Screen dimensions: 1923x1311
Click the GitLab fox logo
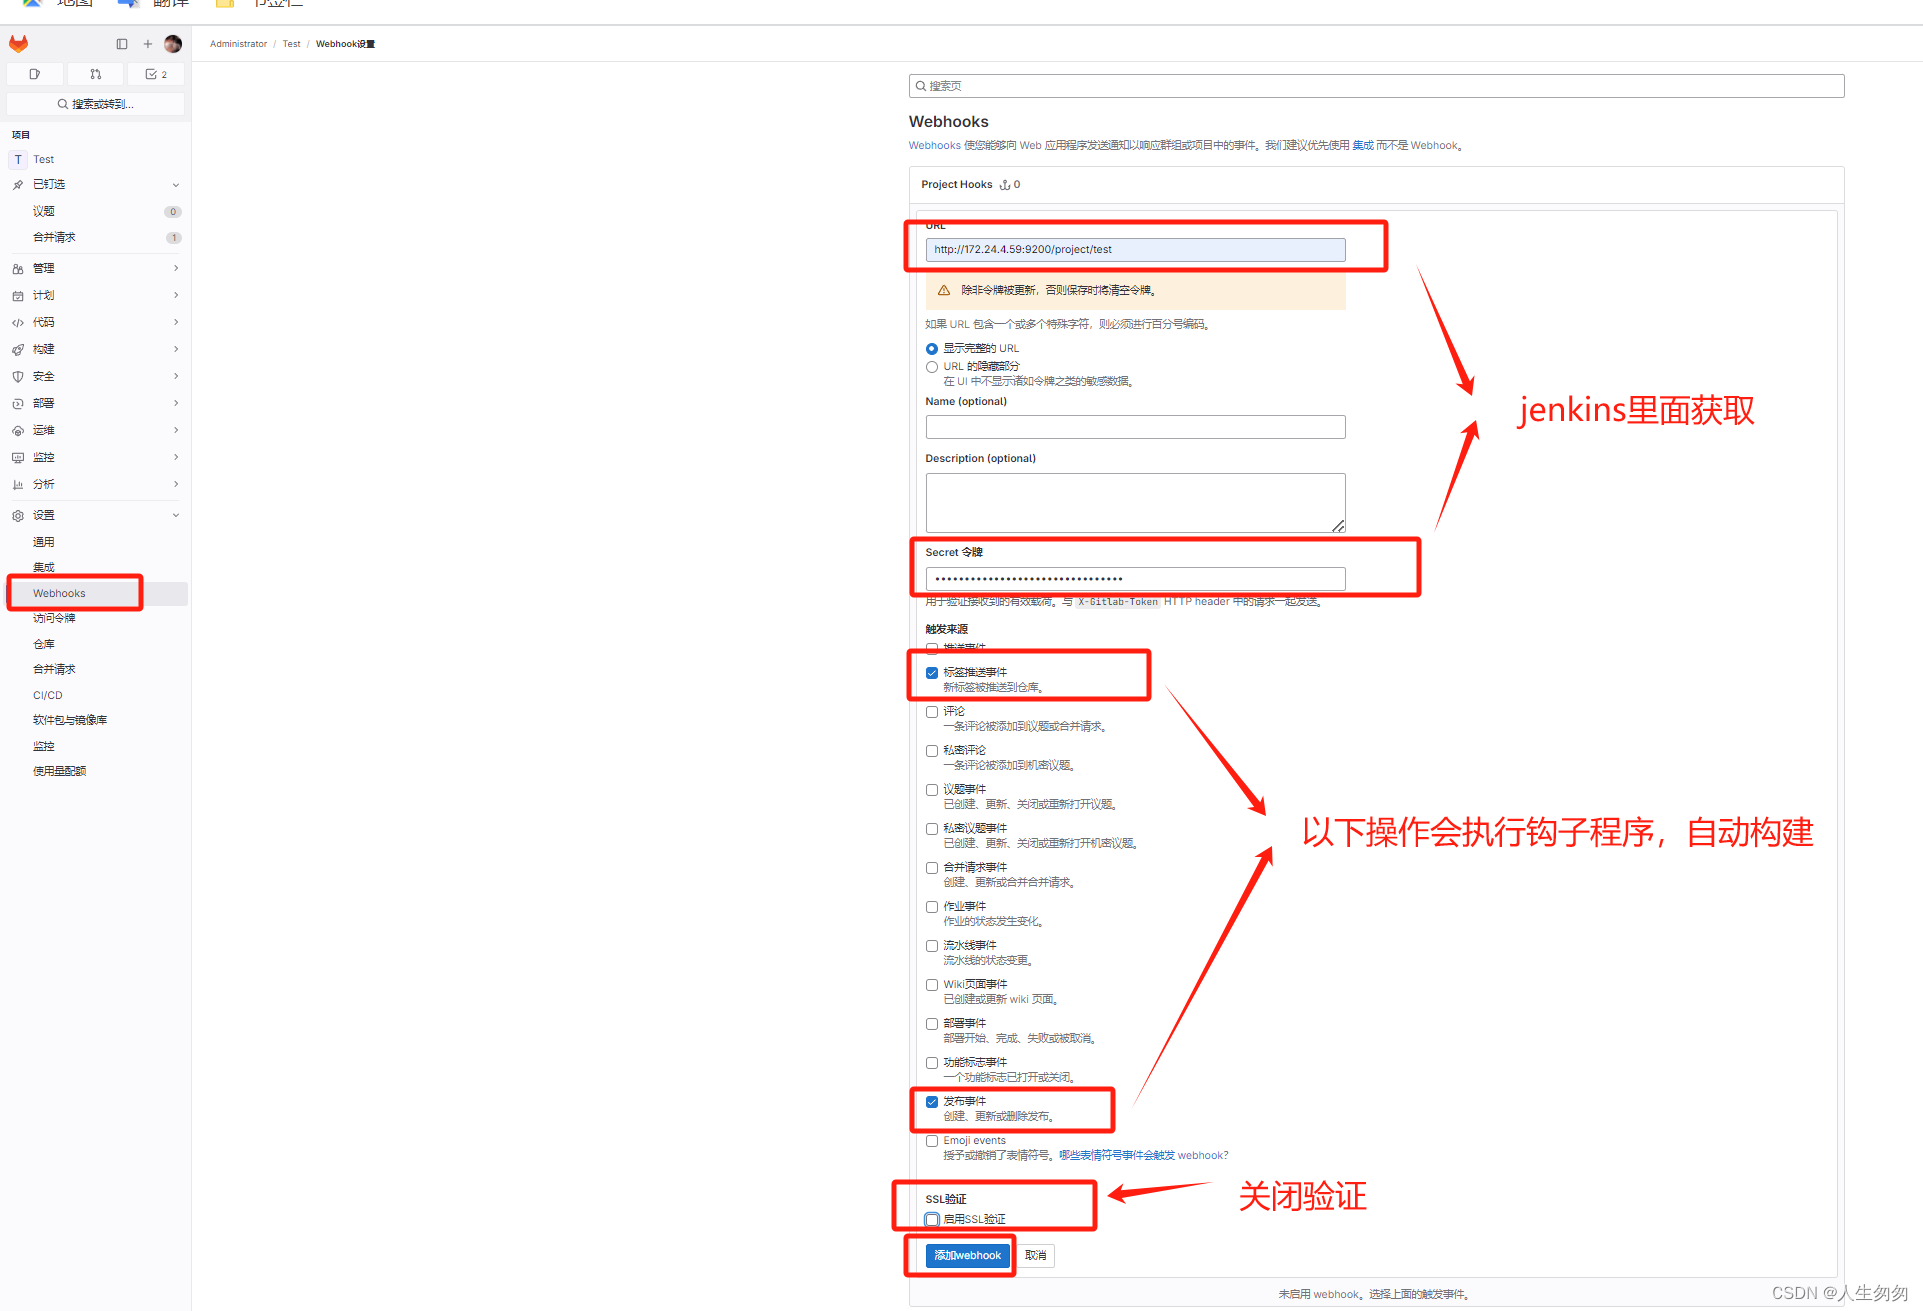click(18, 44)
